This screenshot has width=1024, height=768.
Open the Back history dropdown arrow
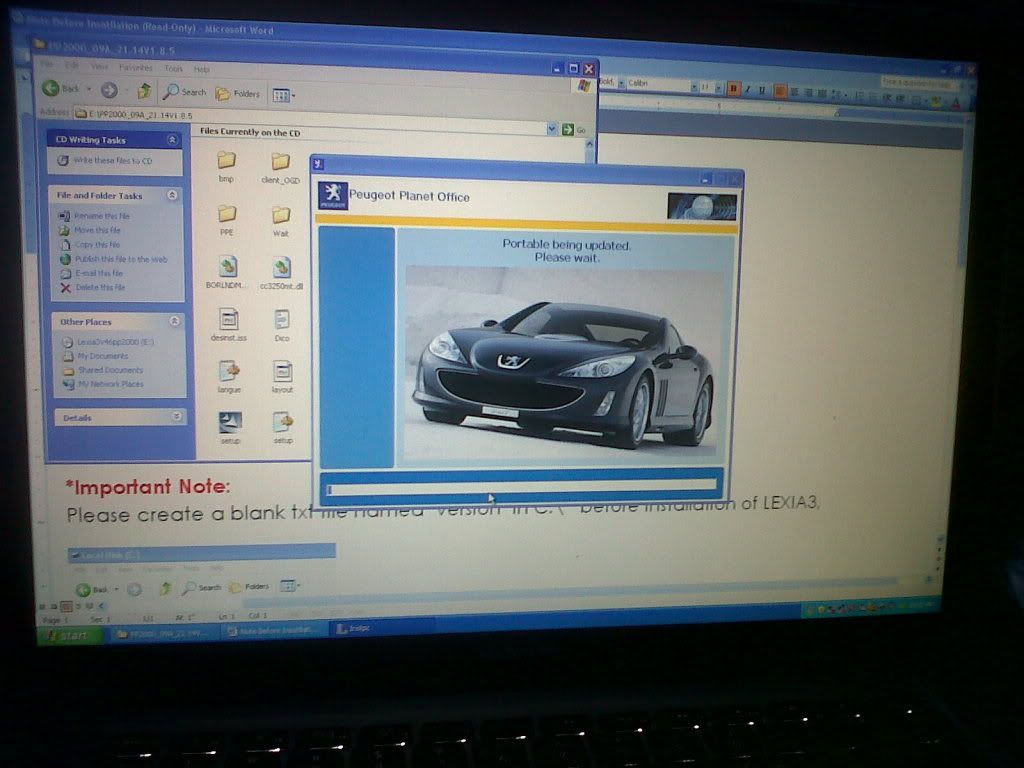tap(89, 89)
